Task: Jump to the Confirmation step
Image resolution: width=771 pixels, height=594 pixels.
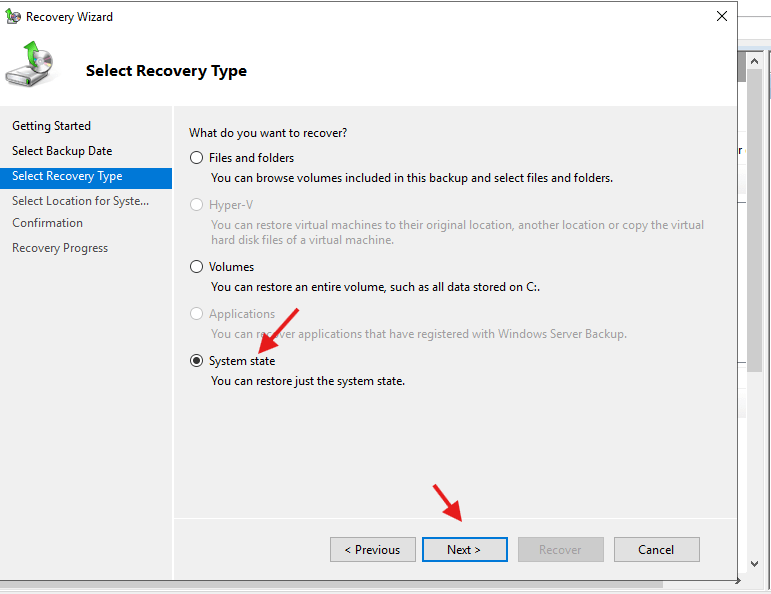Action: pyautogui.click(x=47, y=223)
